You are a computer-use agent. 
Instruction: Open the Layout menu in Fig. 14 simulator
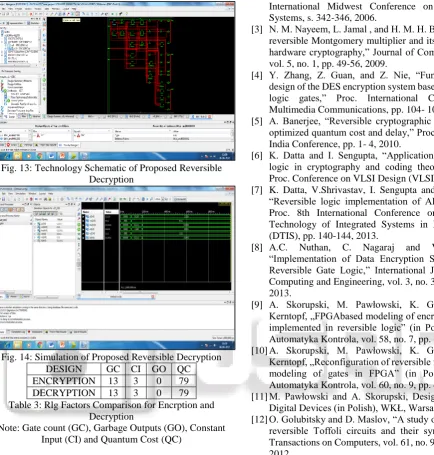pos(42,193)
